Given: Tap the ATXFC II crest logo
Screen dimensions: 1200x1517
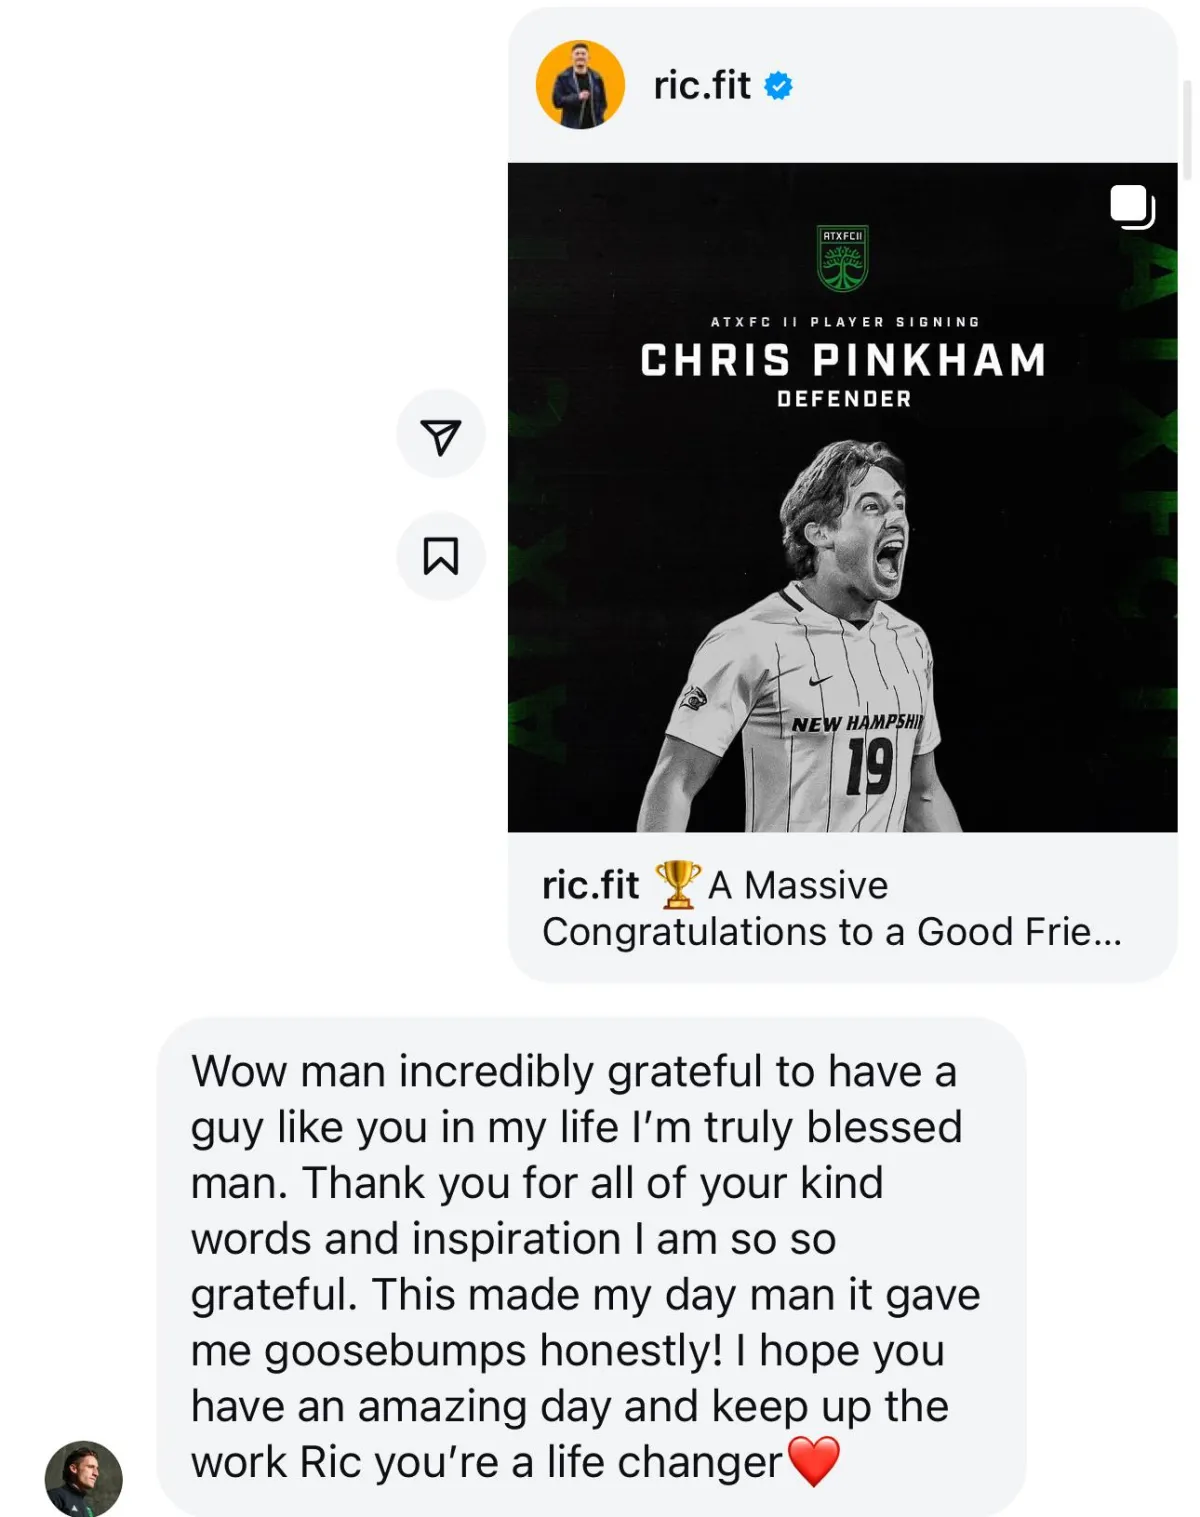Looking at the screenshot, I should click(x=842, y=258).
